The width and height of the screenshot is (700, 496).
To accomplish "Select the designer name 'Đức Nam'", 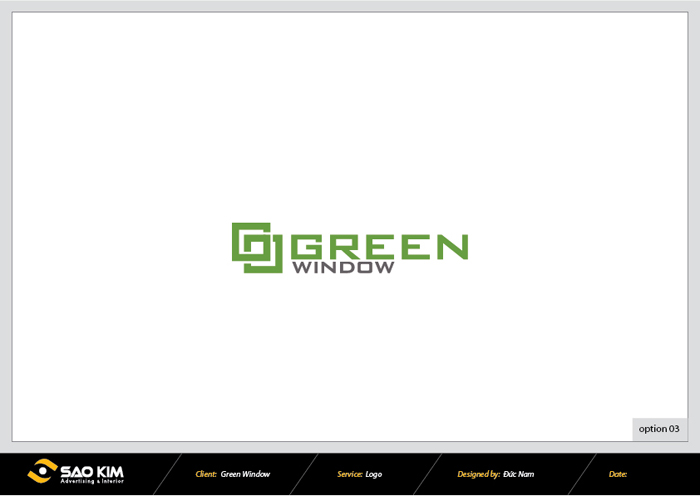I will click(518, 474).
